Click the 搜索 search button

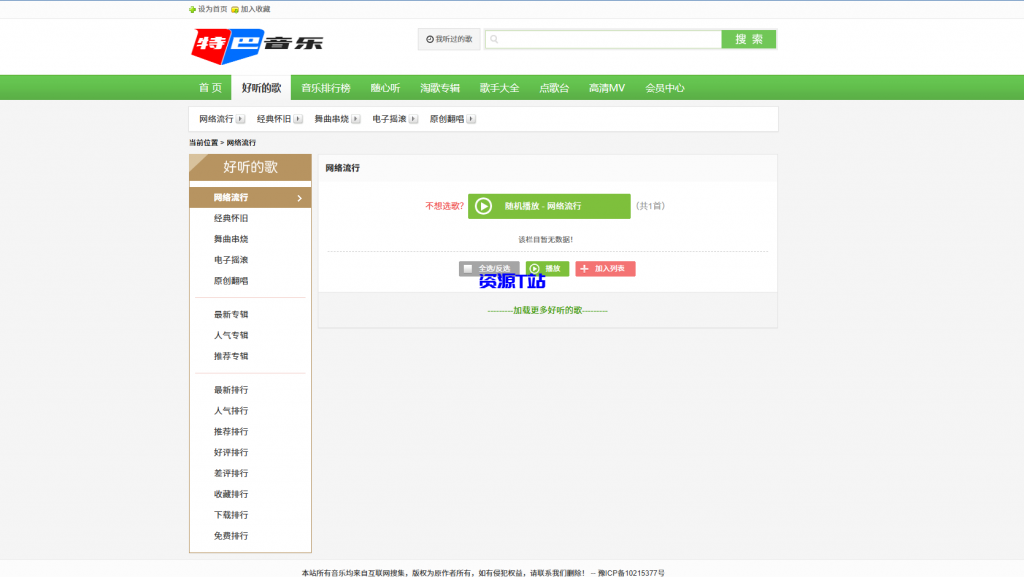click(x=748, y=38)
